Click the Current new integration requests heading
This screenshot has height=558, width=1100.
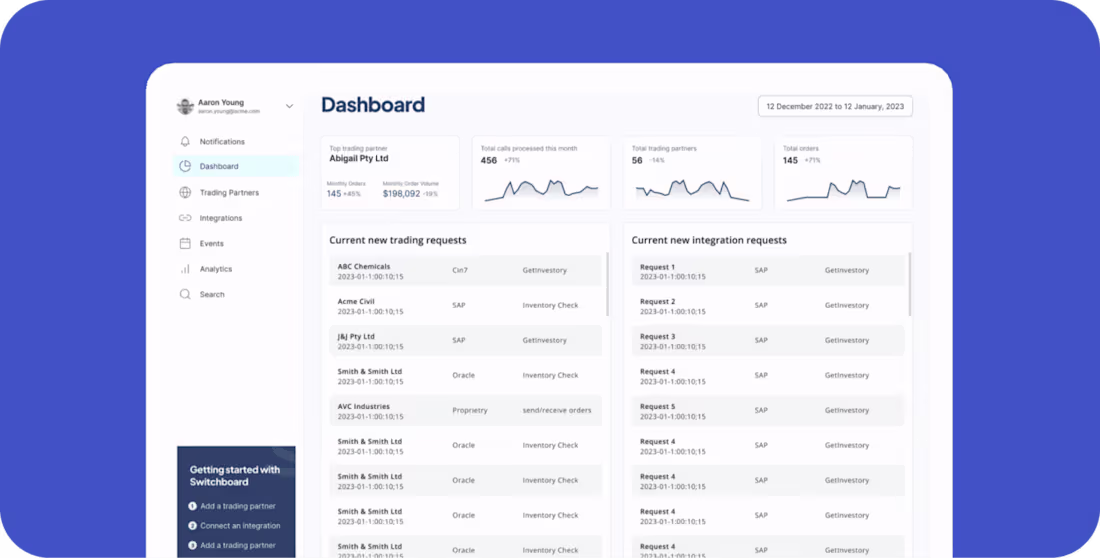click(709, 240)
